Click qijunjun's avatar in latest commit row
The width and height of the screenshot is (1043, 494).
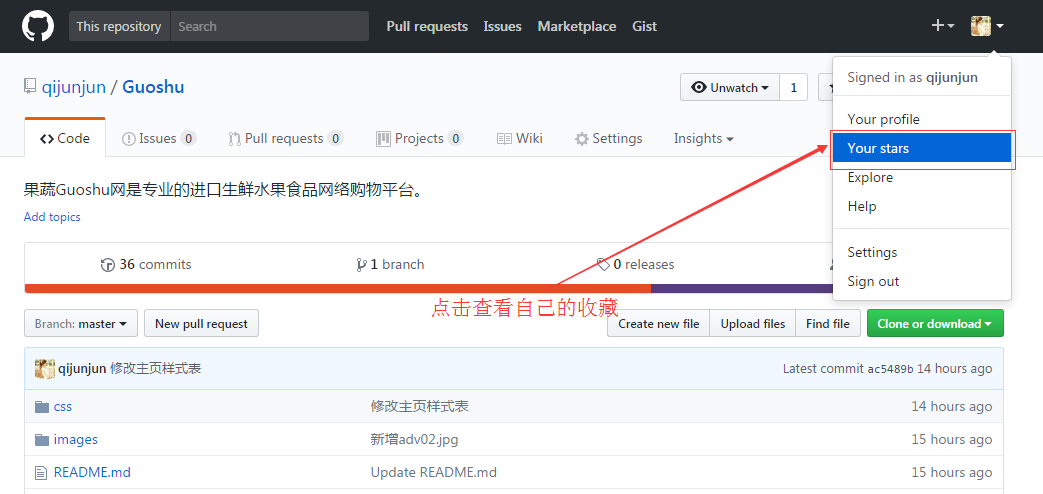click(x=45, y=368)
